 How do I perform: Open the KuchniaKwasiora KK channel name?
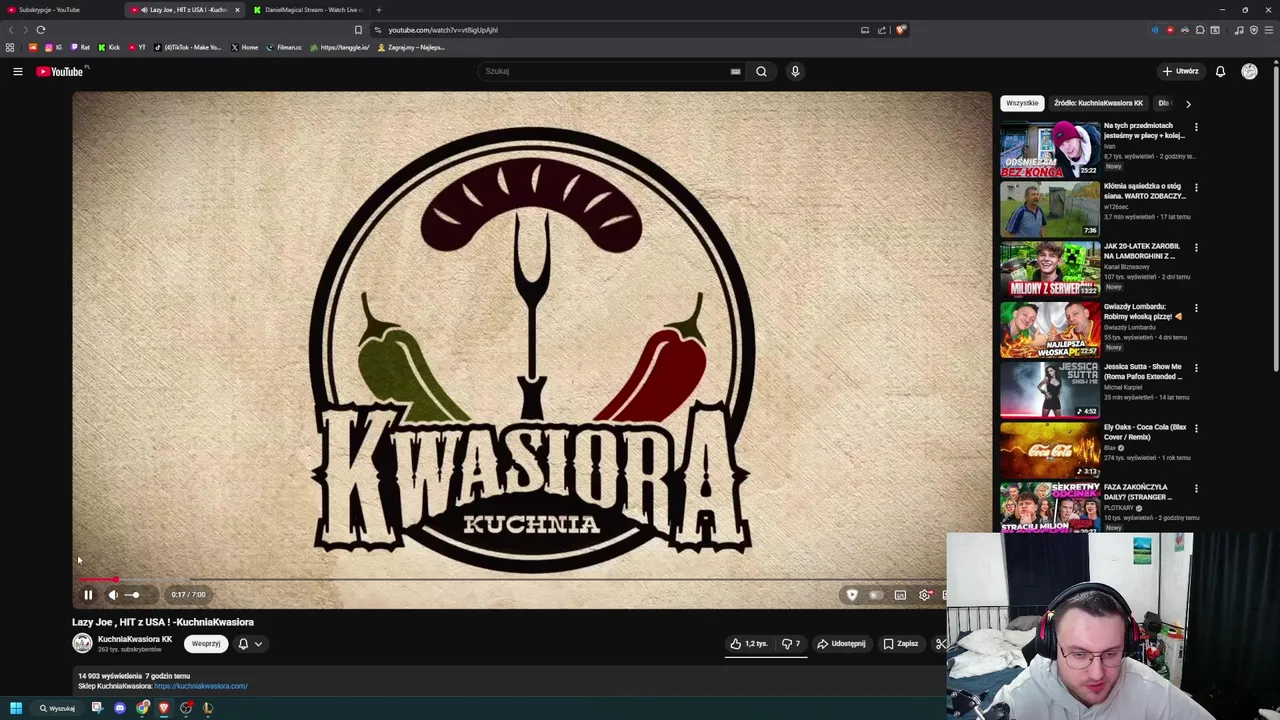pos(135,639)
